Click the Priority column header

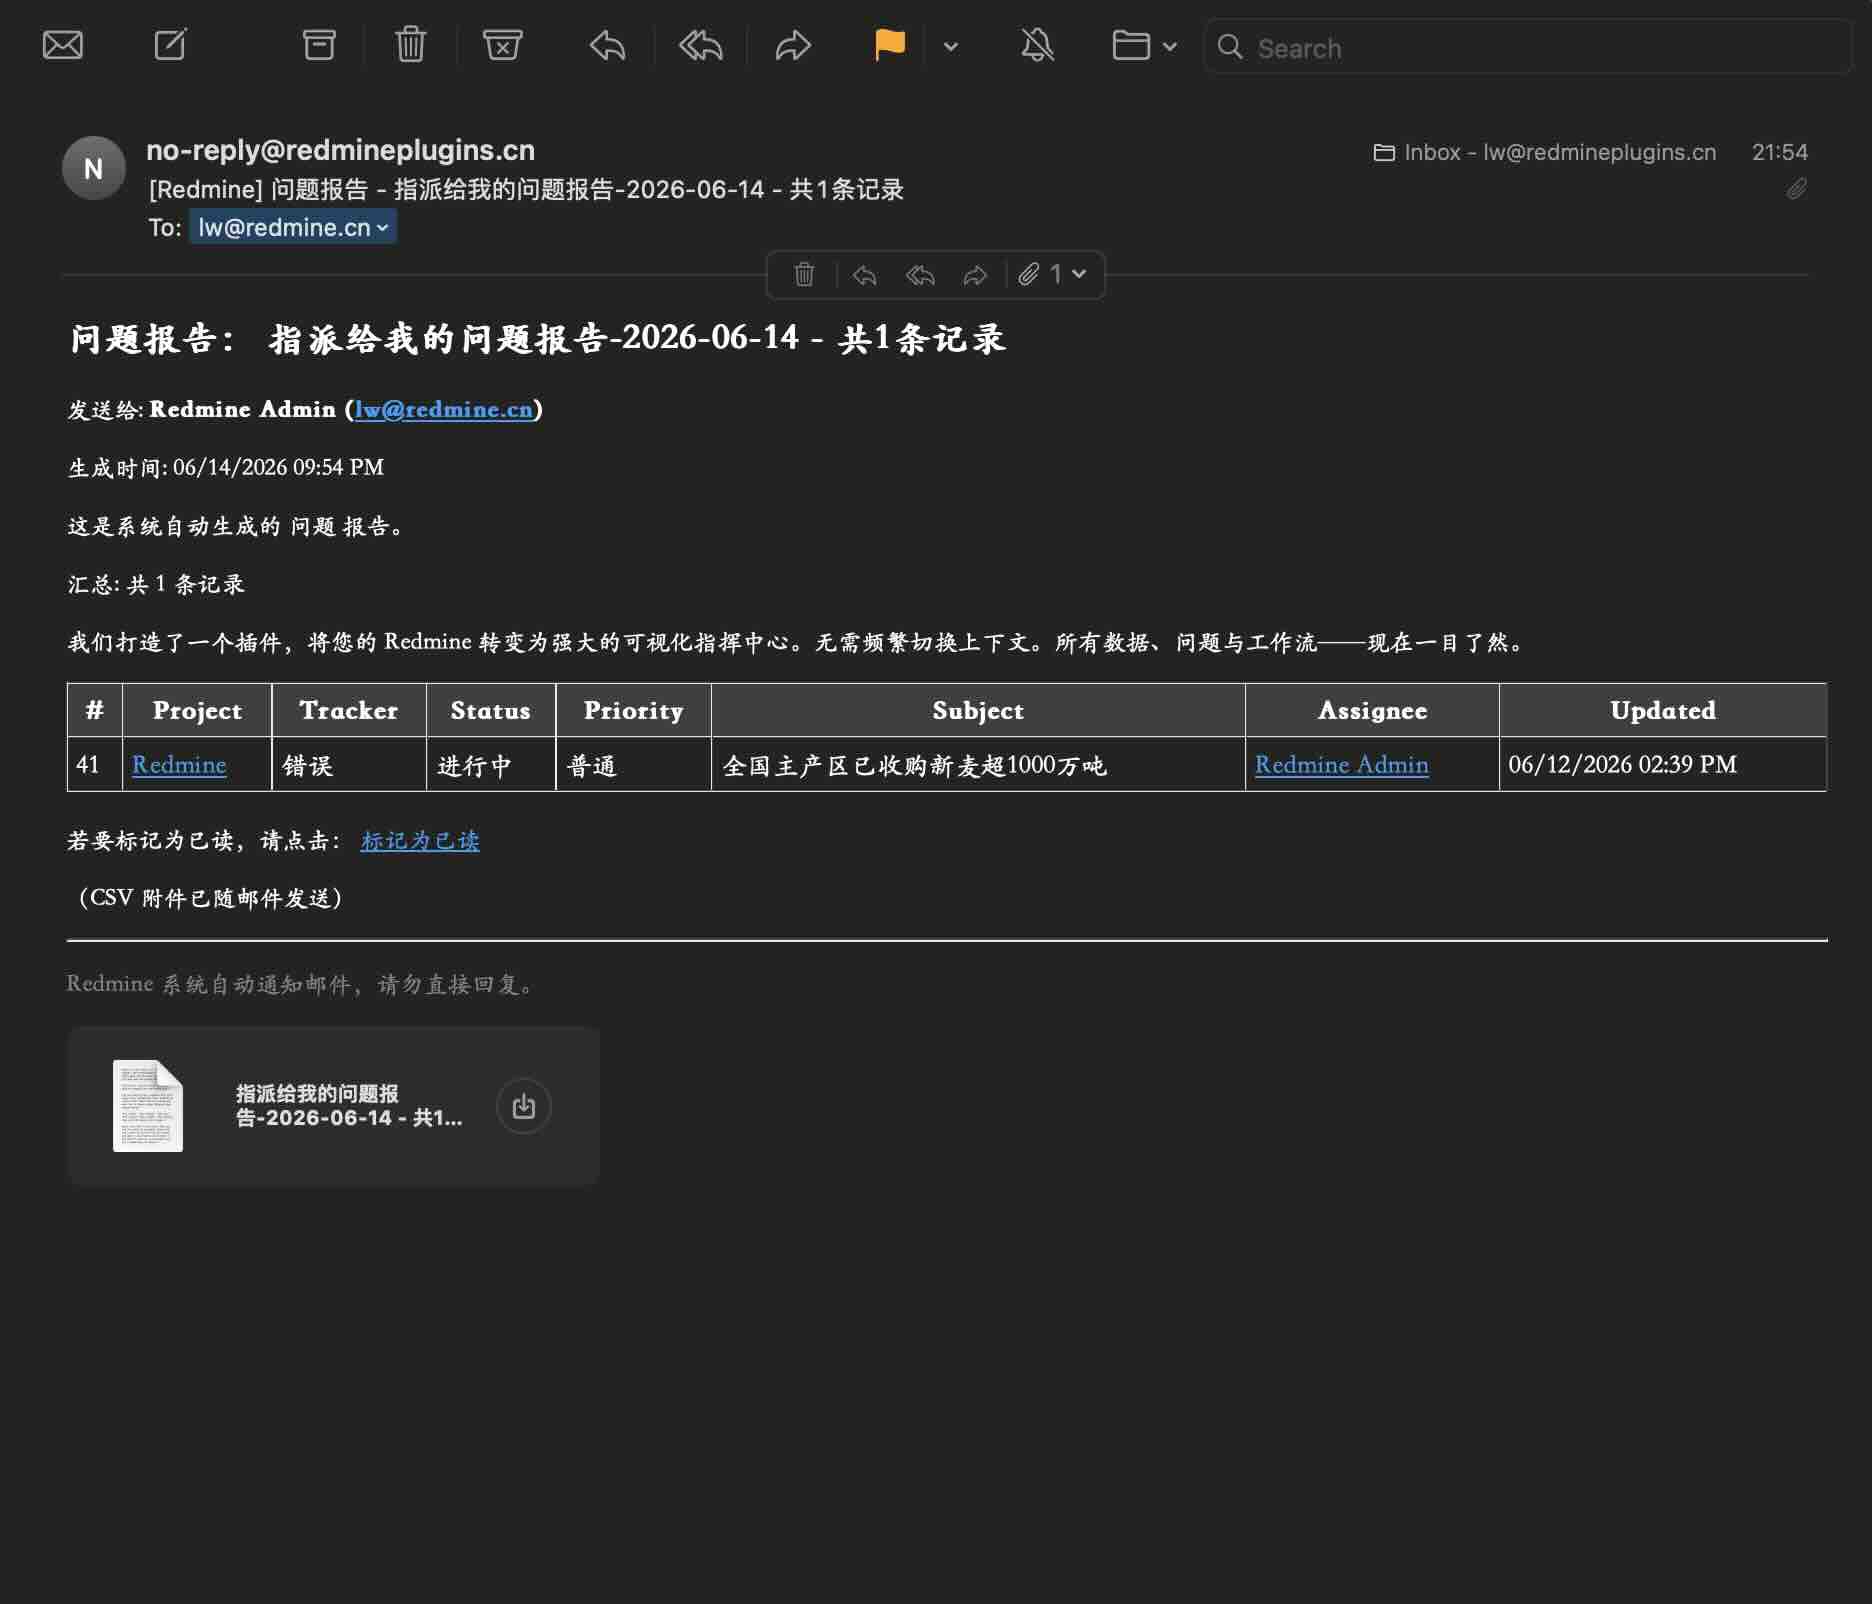coord(634,710)
